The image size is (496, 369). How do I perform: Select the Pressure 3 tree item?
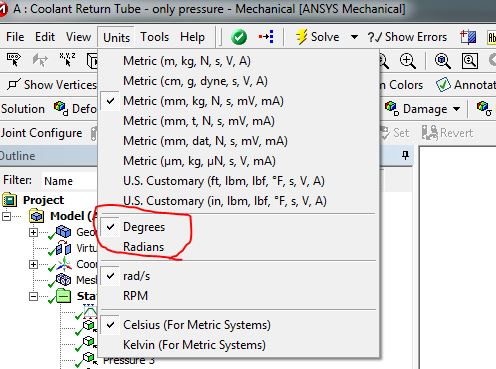pos(129,361)
